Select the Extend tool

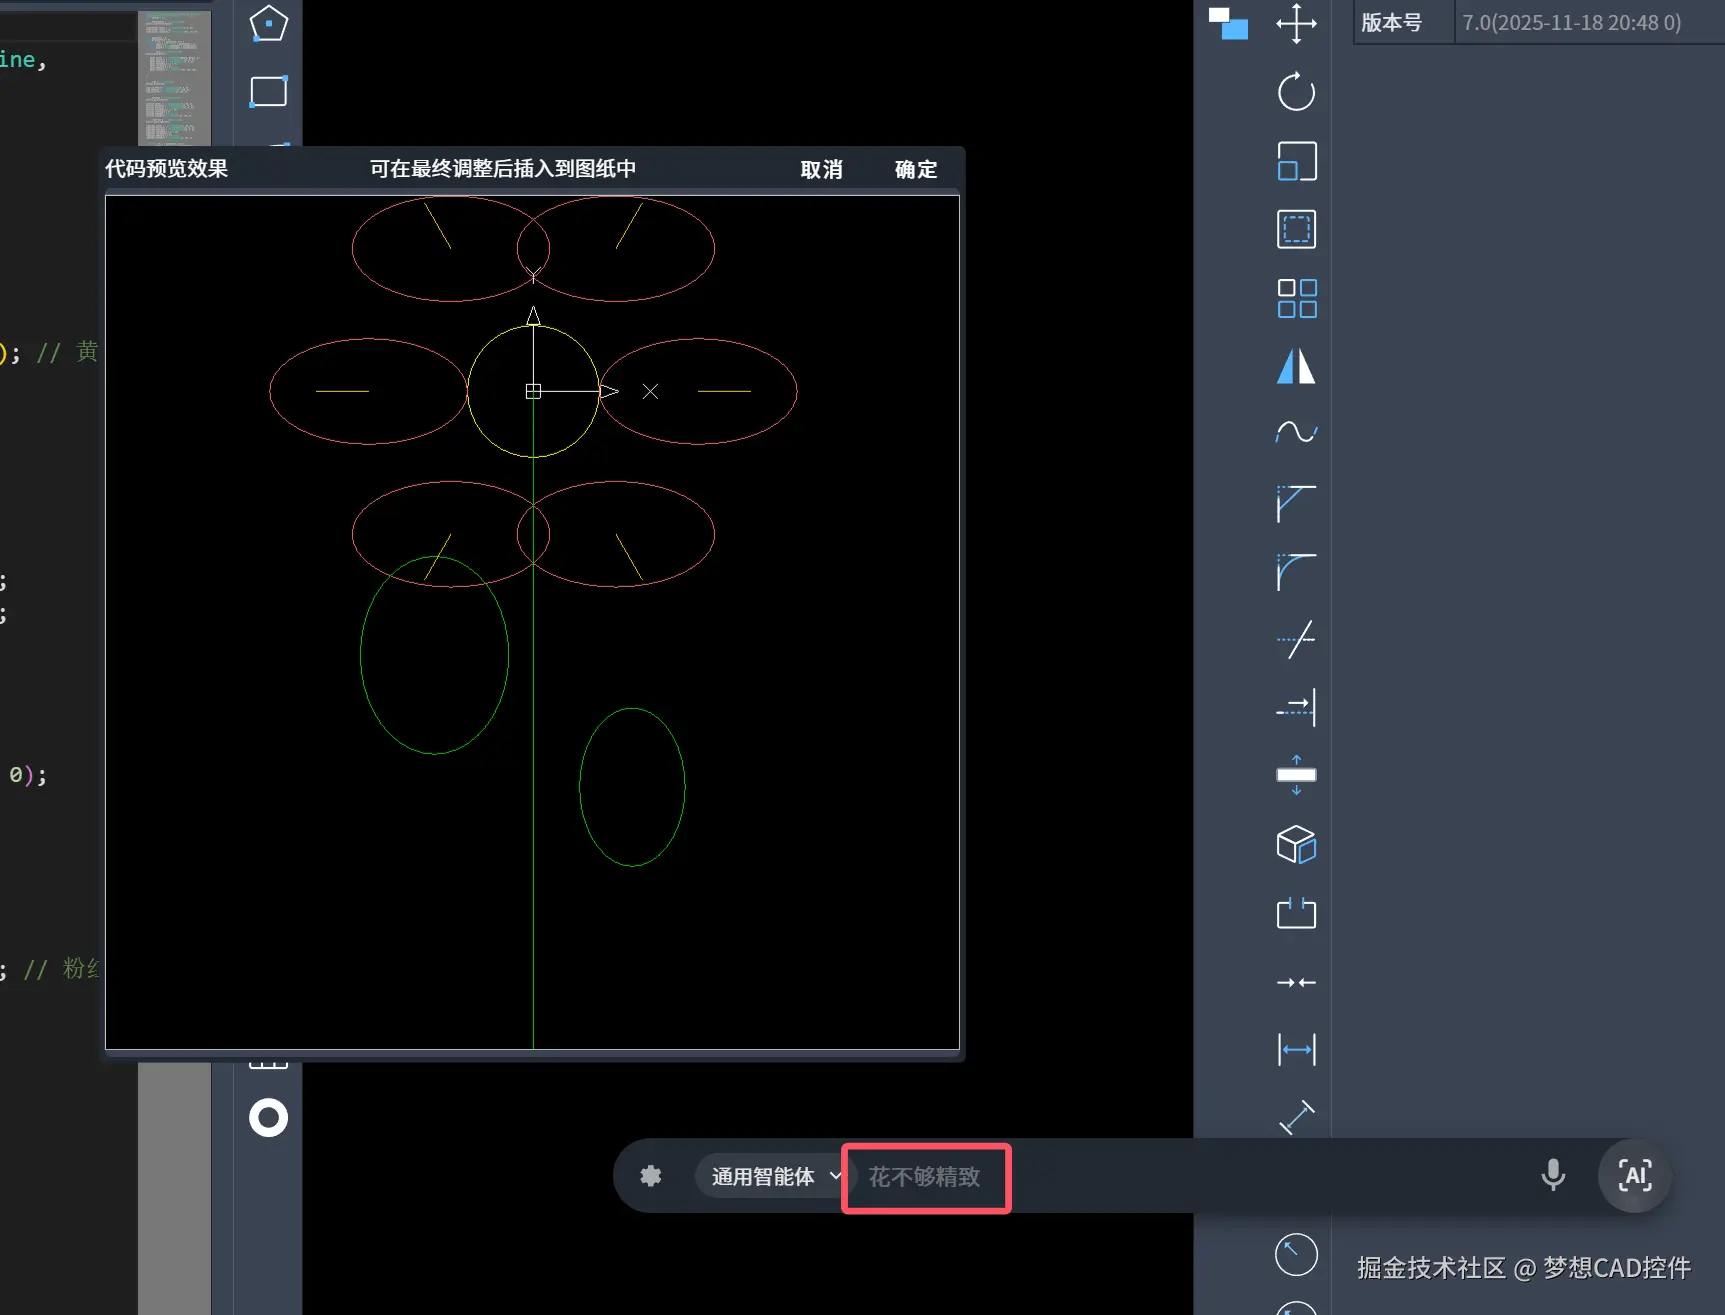(x=1295, y=708)
